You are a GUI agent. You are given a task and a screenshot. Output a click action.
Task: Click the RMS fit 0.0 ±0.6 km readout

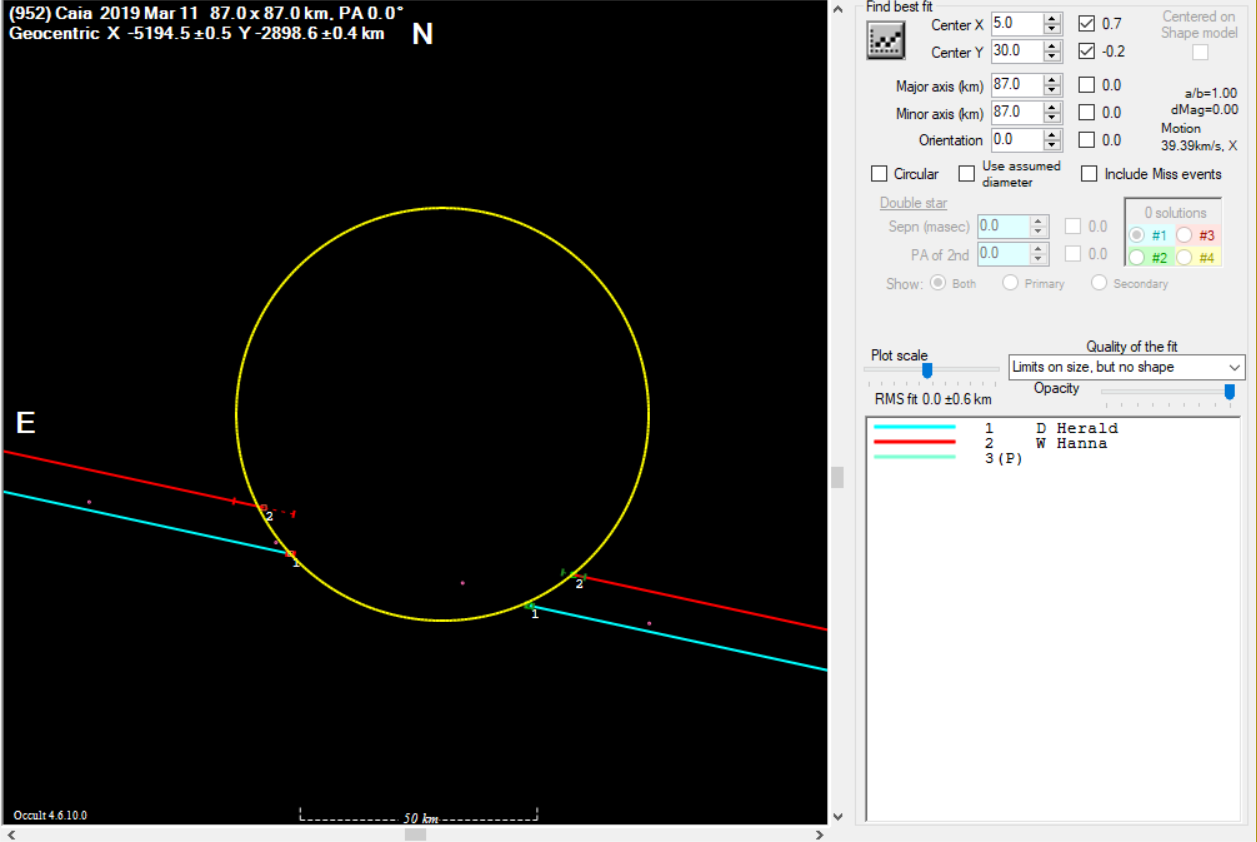tap(933, 399)
